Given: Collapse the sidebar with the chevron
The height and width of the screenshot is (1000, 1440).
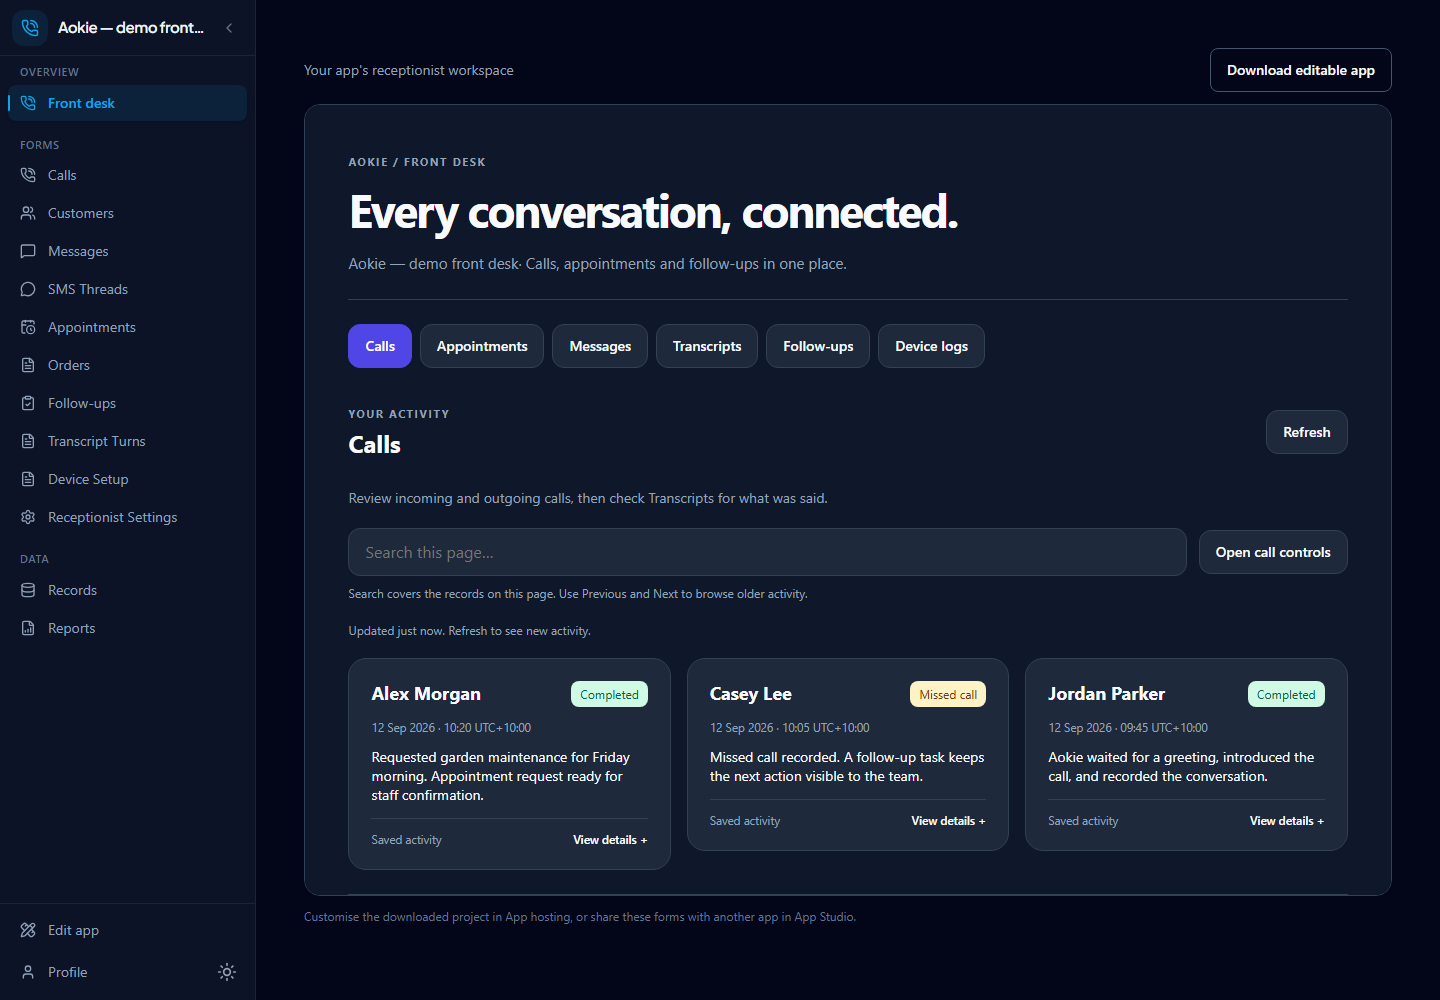Looking at the screenshot, I should 229,28.
